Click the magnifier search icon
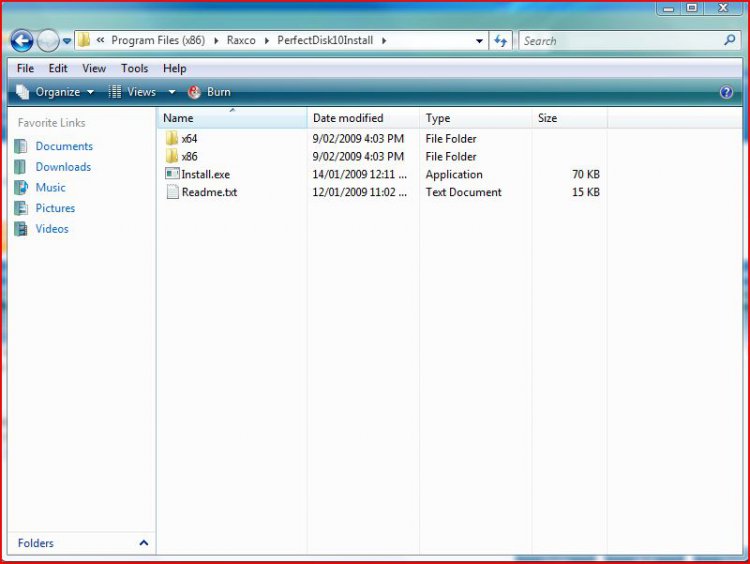 coord(729,40)
